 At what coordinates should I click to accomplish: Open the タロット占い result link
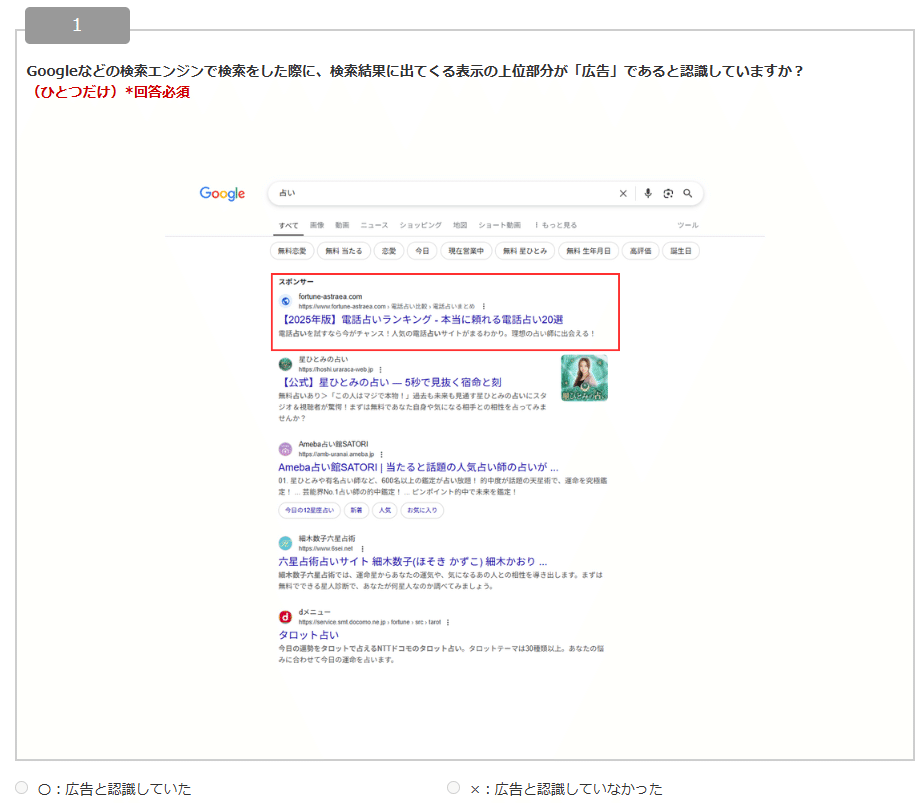pyautogui.click(x=308, y=635)
